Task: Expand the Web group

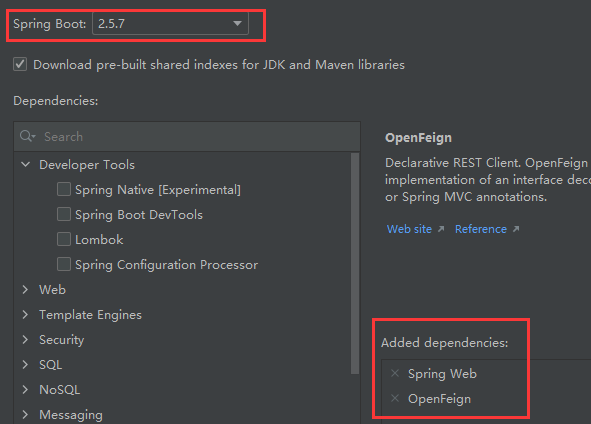Action: [25, 289]
